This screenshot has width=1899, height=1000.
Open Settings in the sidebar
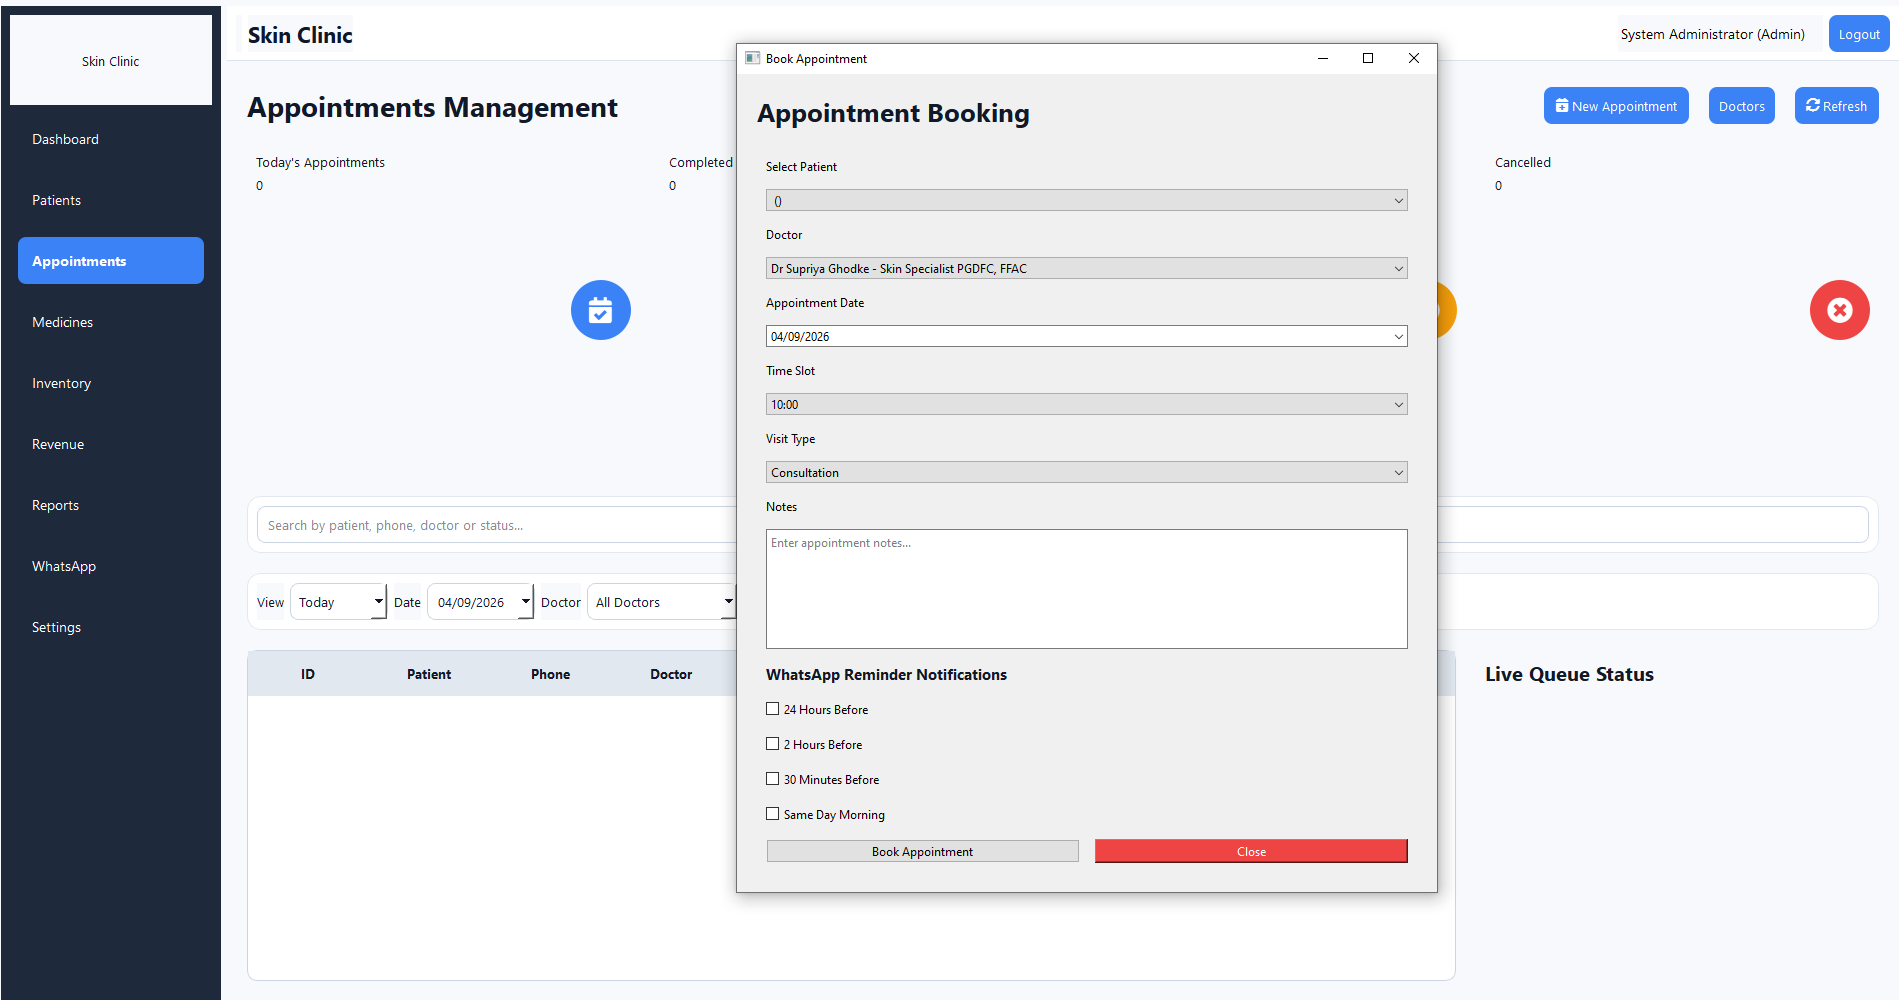(x=111, y=627)
